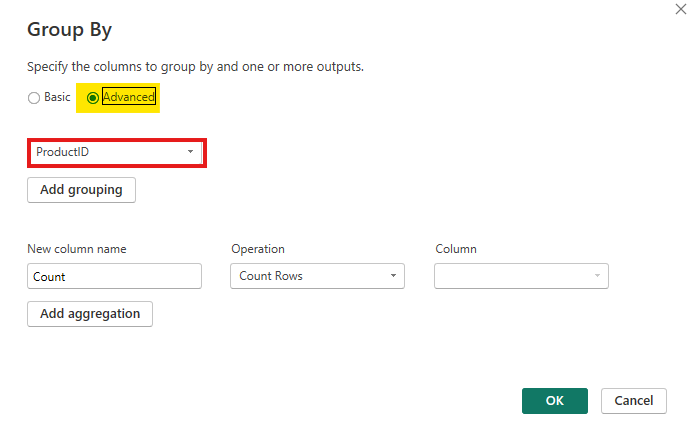Select the Advanced radio option

93,98
